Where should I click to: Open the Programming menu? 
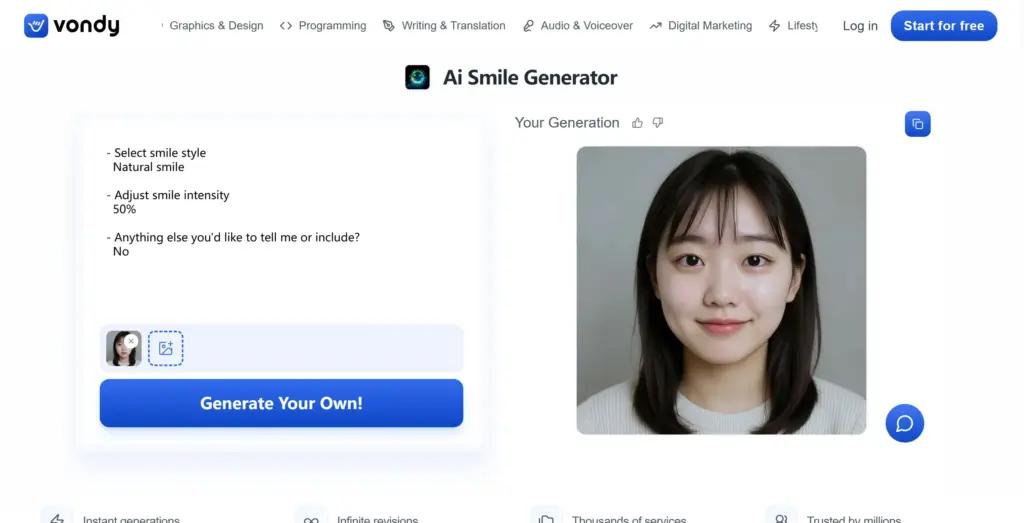(332, 25)
